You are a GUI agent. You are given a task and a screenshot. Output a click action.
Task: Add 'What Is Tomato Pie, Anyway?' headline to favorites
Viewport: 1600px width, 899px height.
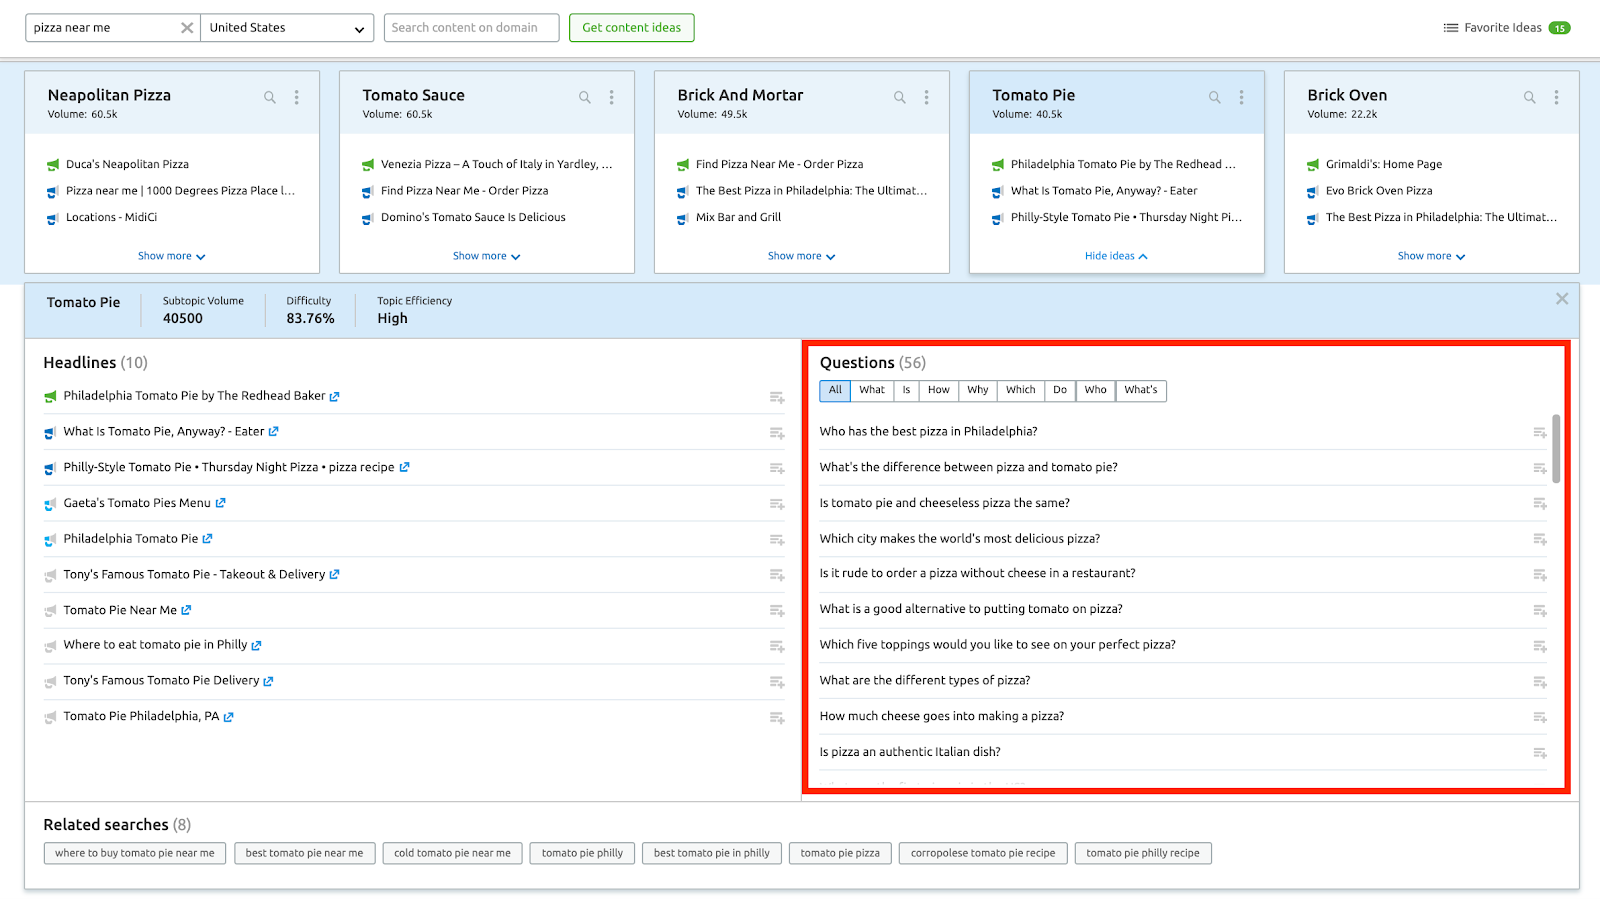(777, 433)
